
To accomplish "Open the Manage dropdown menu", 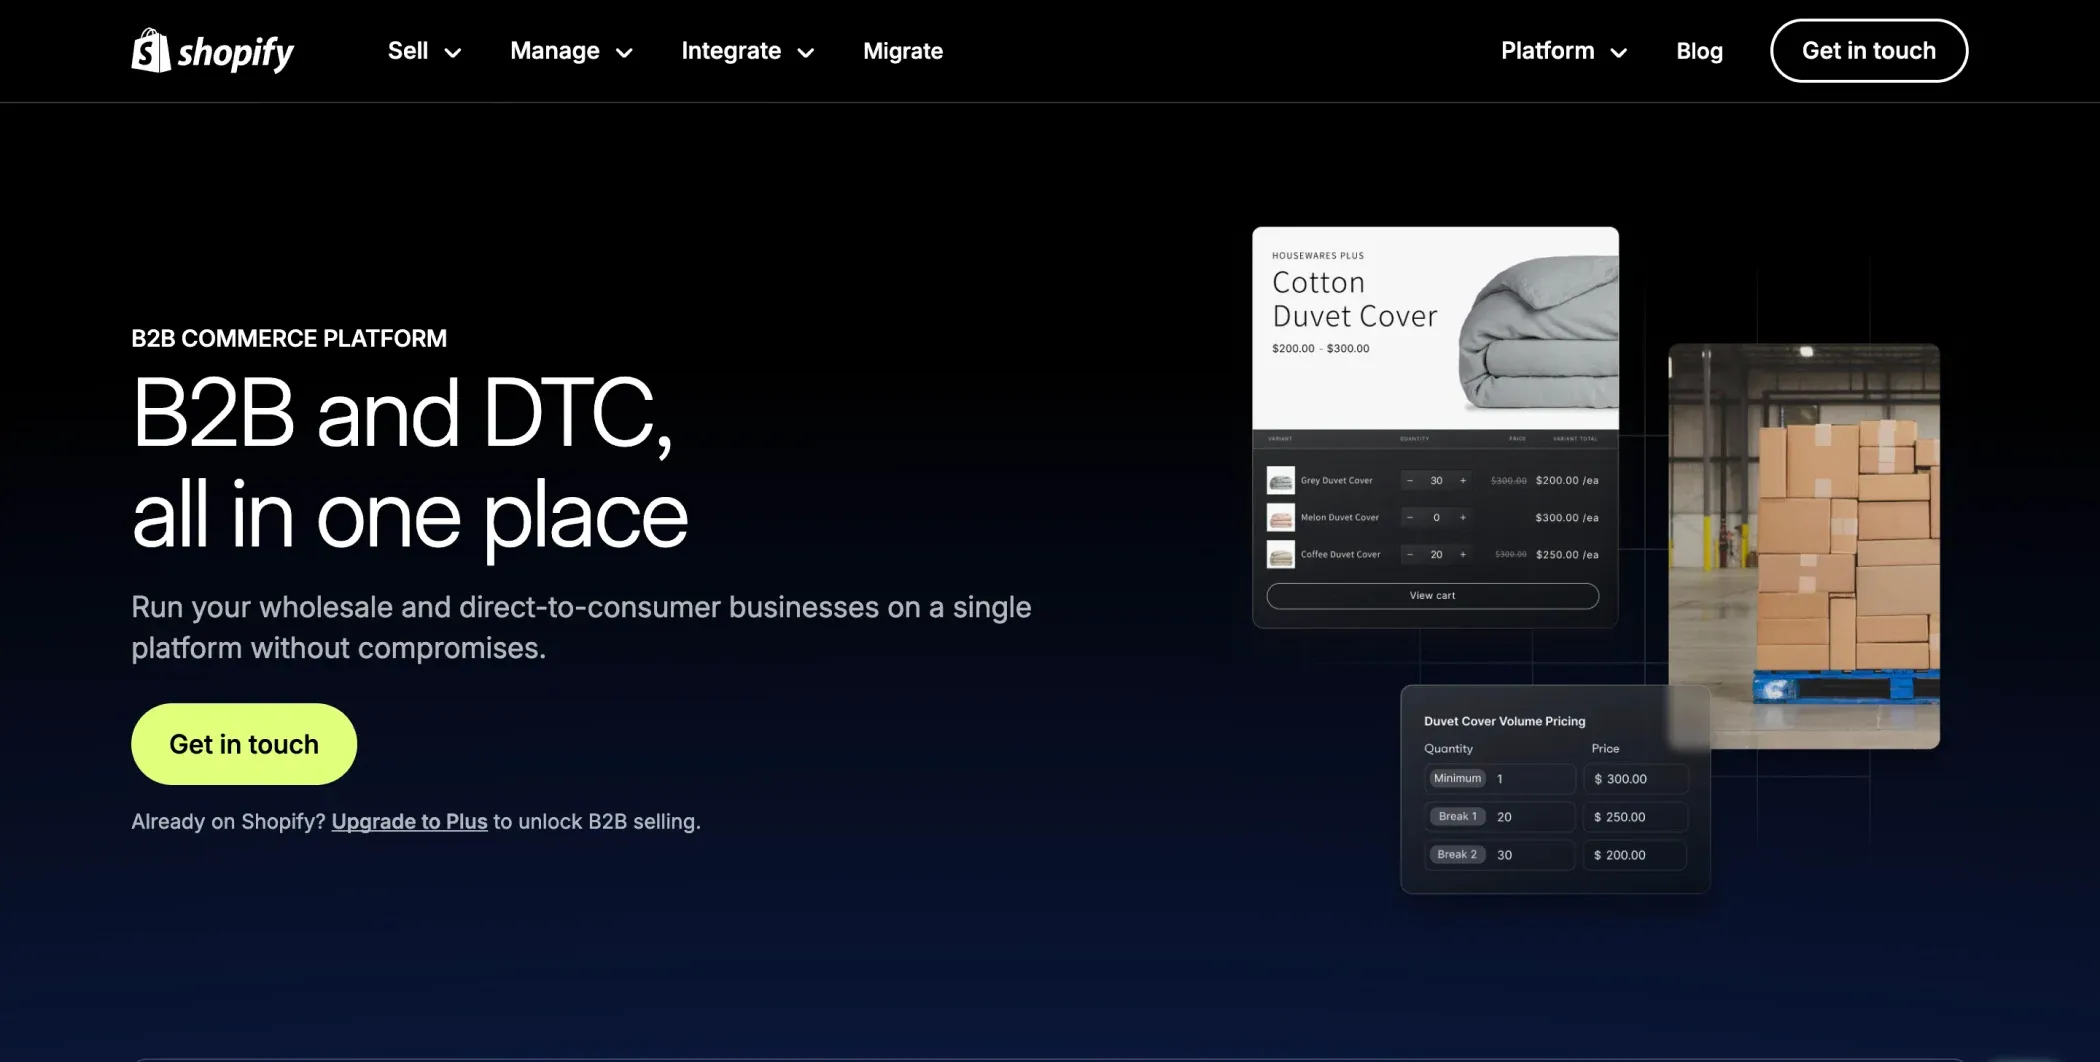I will 571,51.
